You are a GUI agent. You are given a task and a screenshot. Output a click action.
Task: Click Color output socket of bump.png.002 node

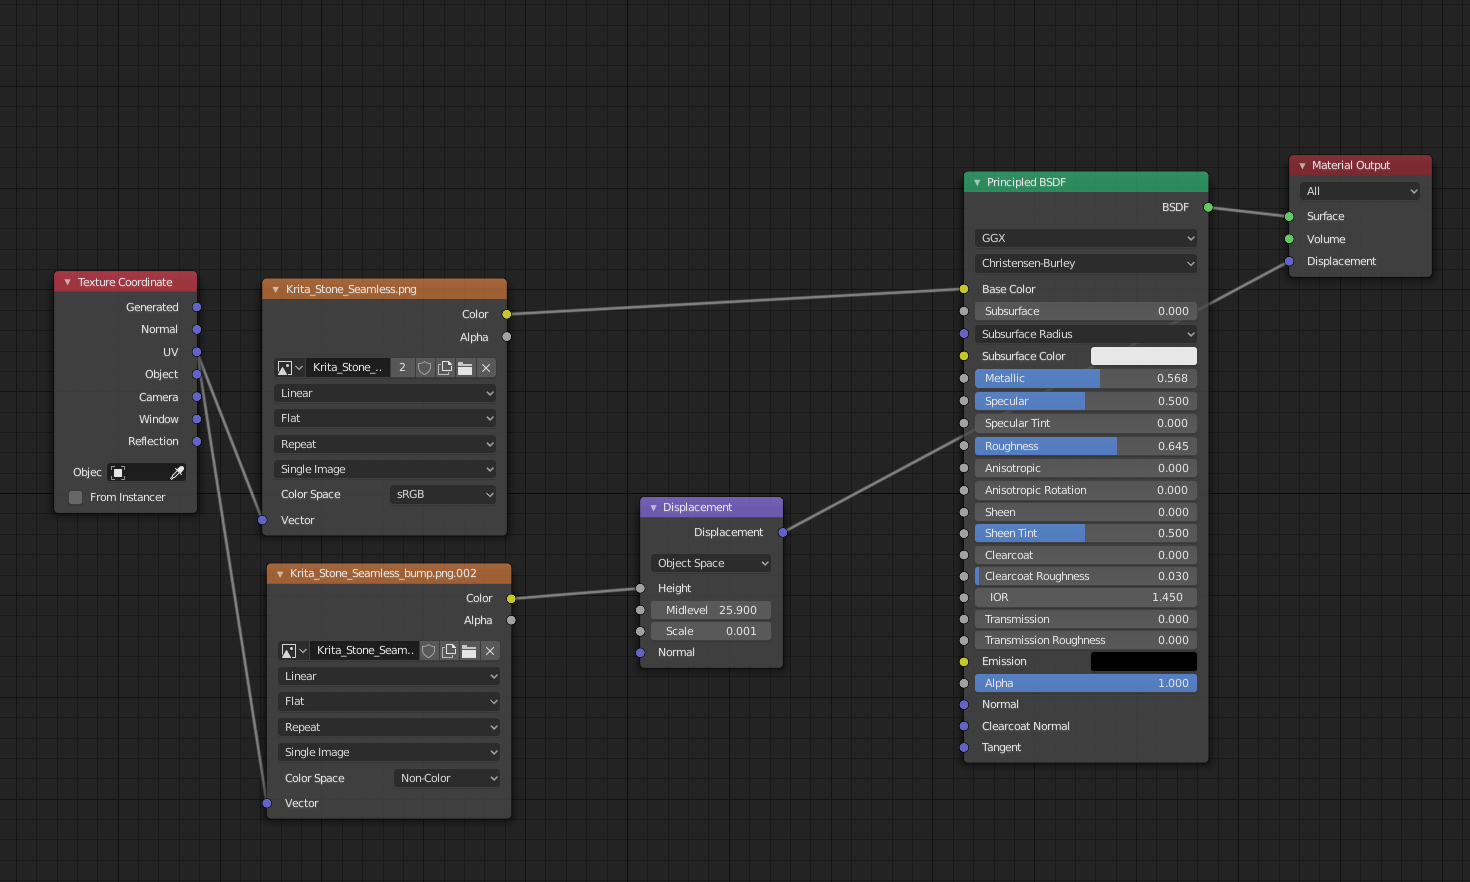pos(511,598)
